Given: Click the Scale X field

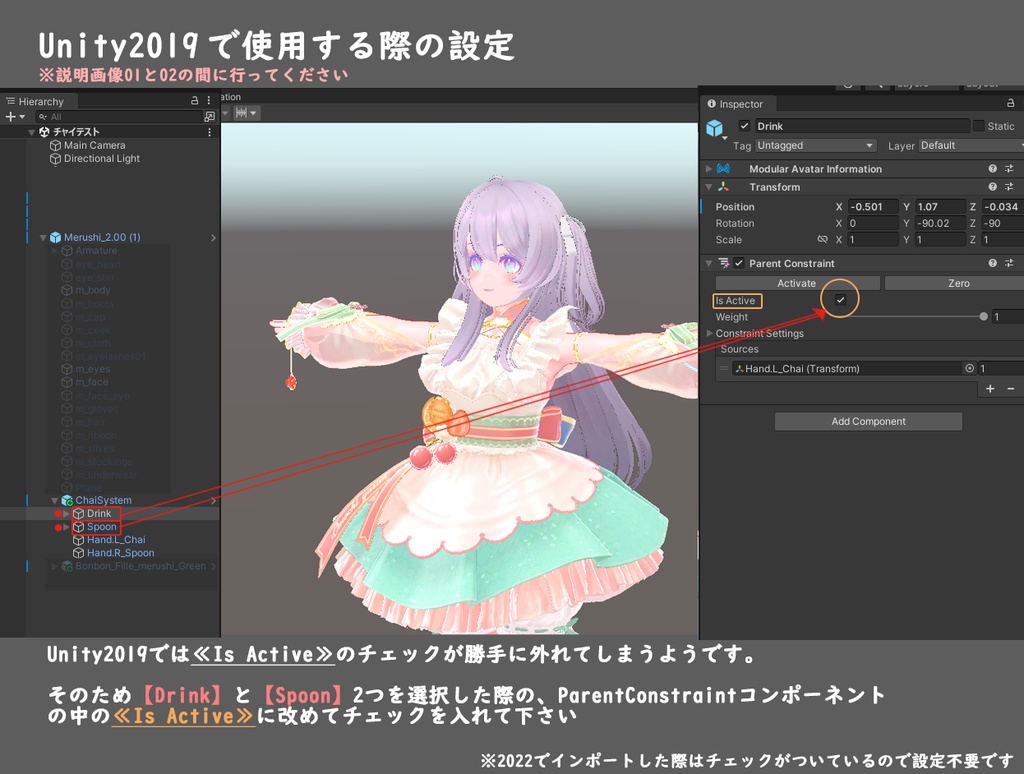Looking at the screenshot, I should tap(873, 240).
